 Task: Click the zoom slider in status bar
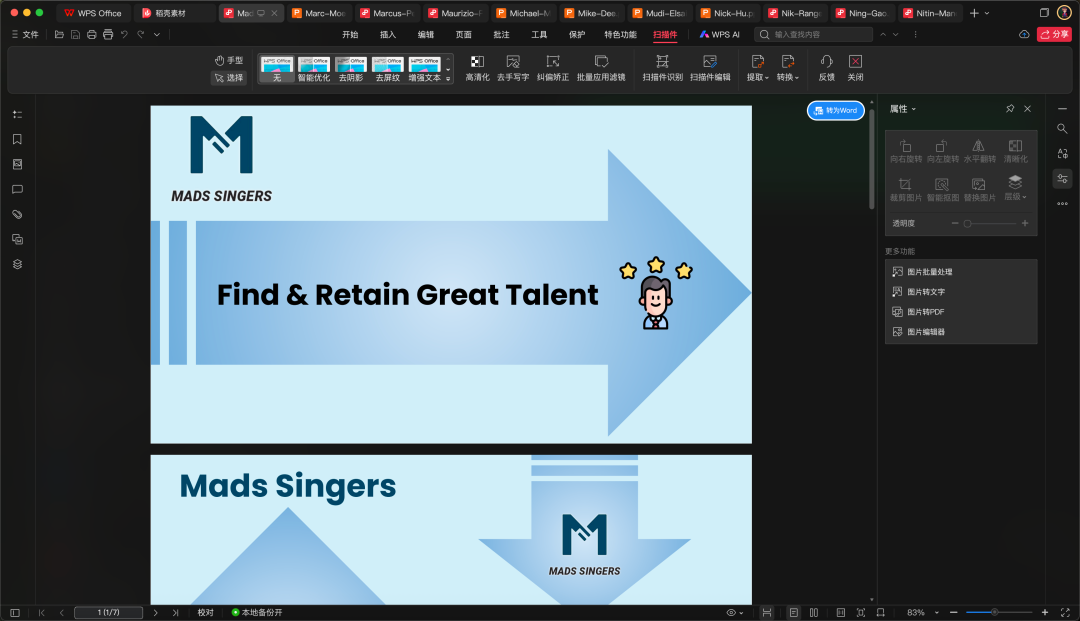pyautogui.click(x=999, y=612)
